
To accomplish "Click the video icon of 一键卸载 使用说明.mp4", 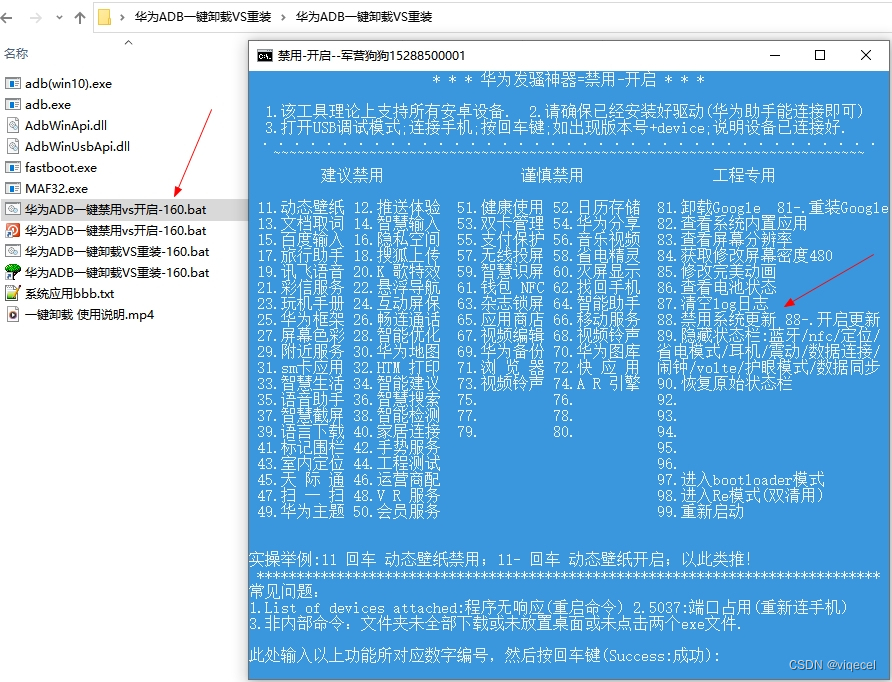I will pos(13,315).
